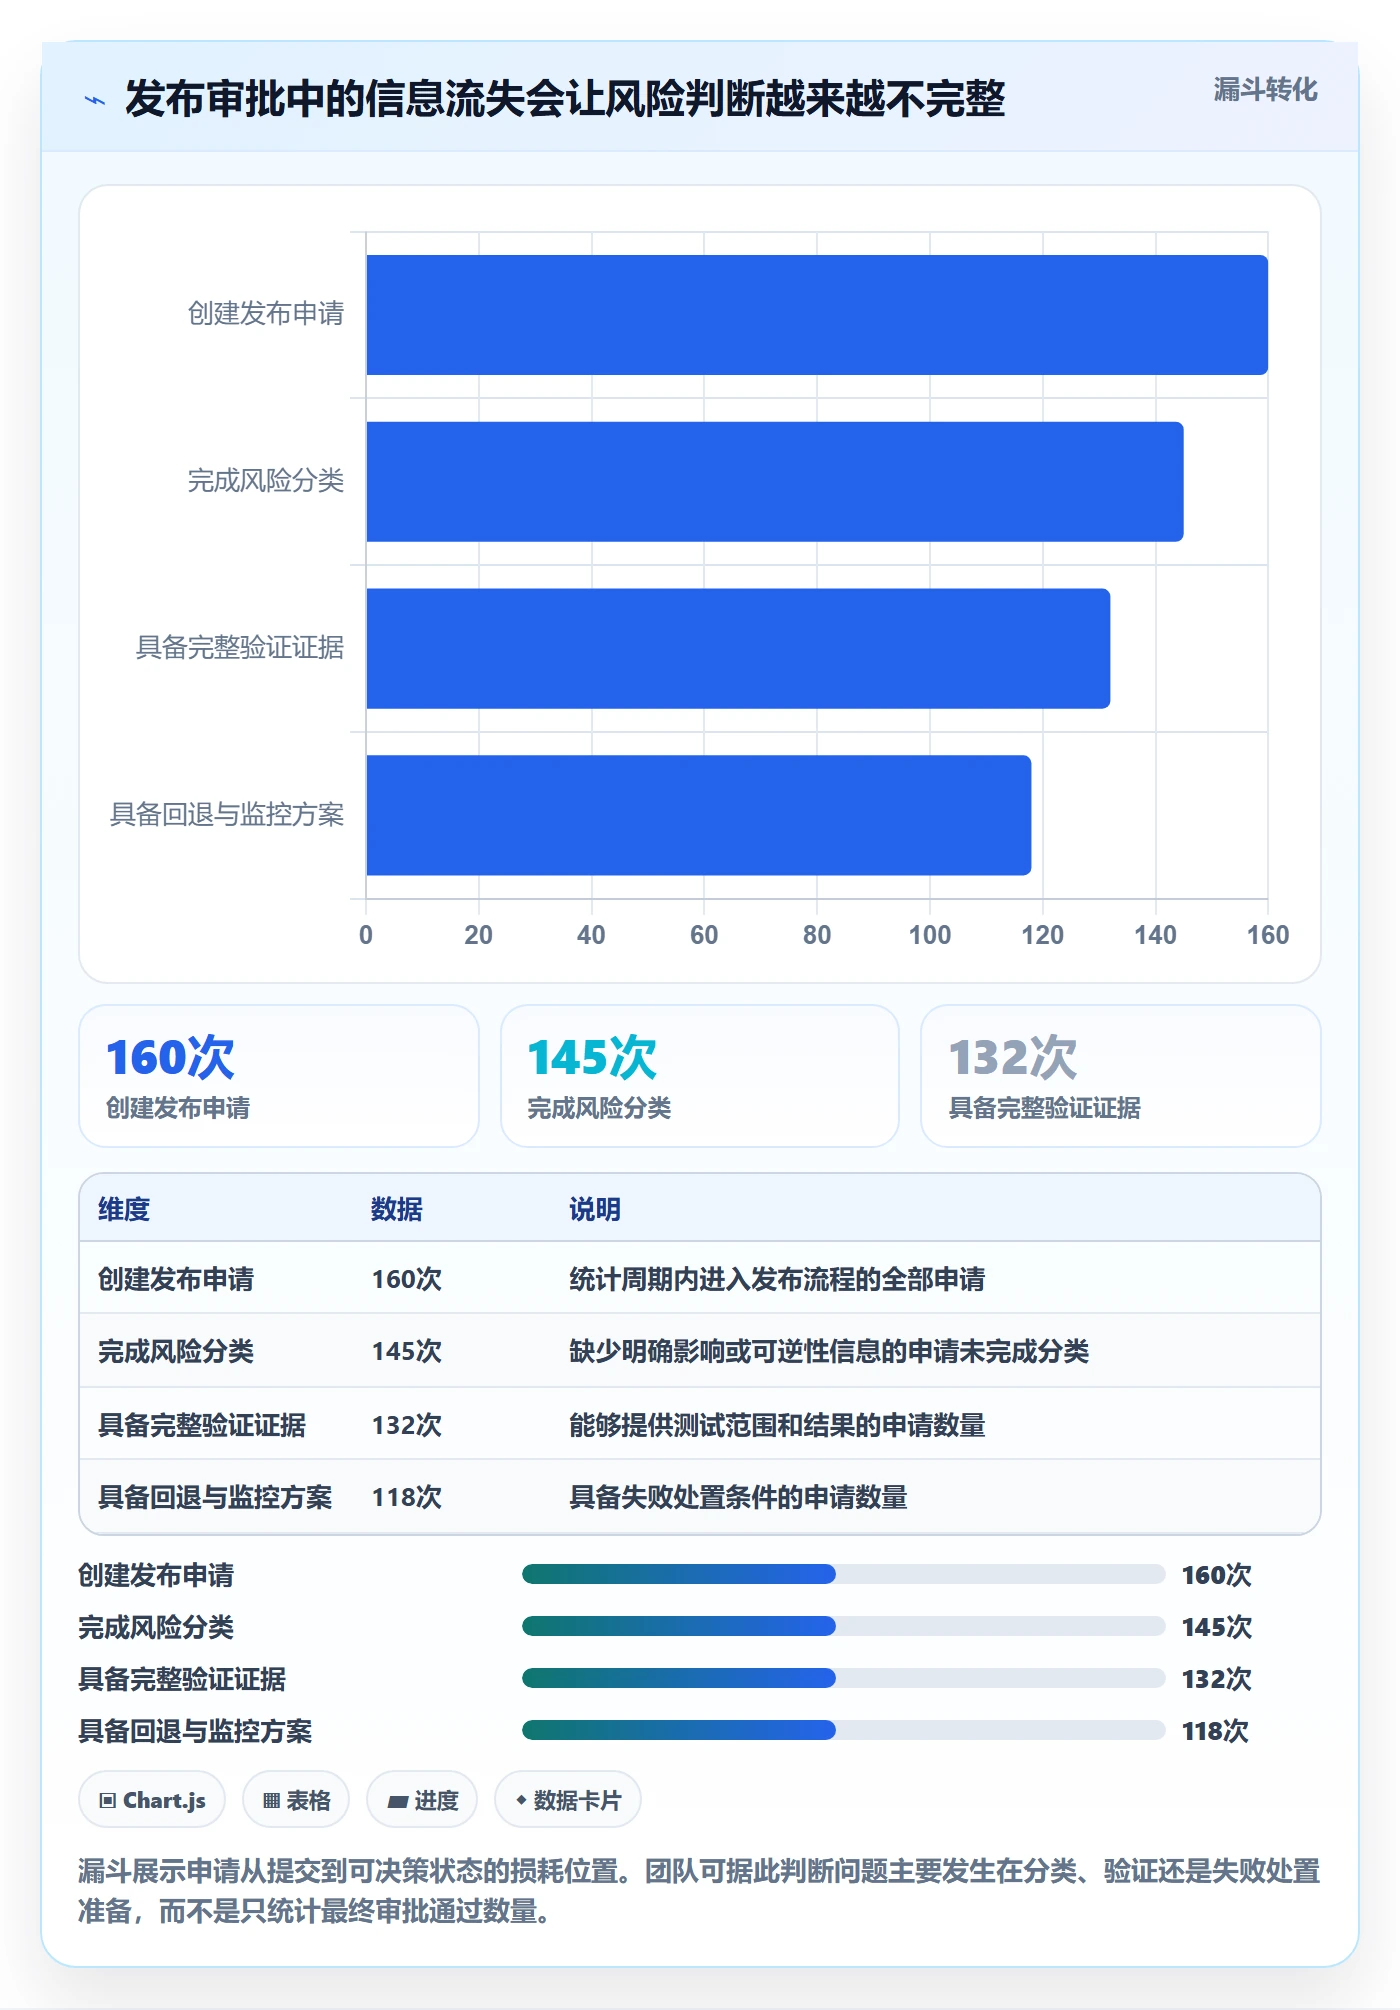The height and width of the screenshot is (2010, 1400).
Task: Select the Chart.js tag
Action: 152,1800
